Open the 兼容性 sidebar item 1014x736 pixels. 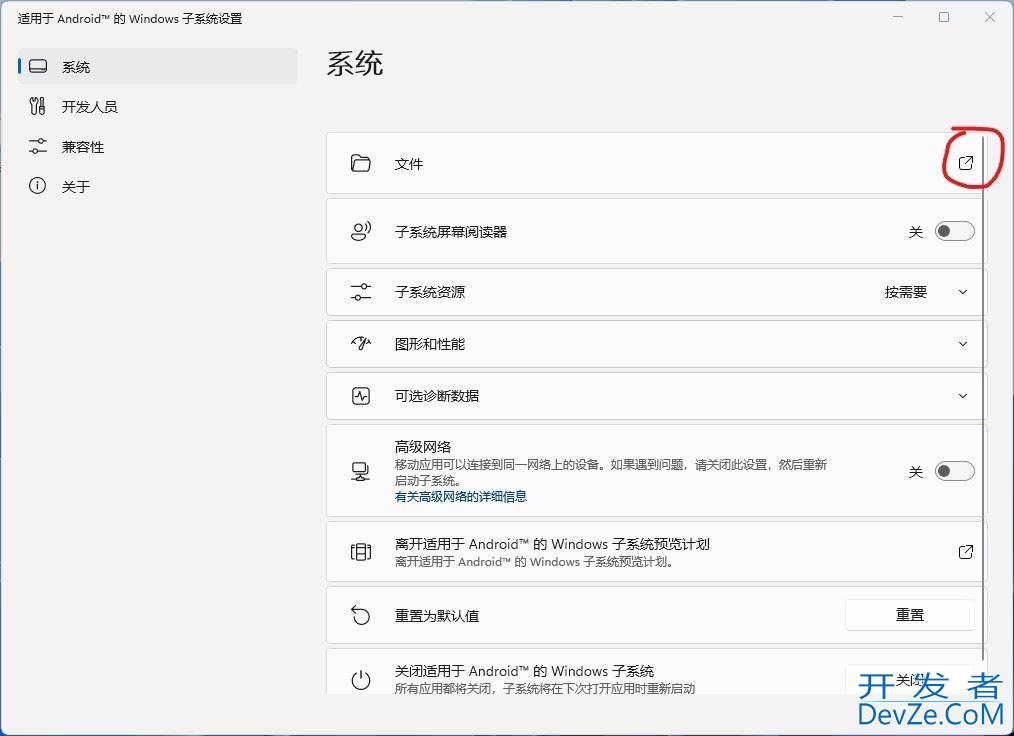click(x=83, y=147)
